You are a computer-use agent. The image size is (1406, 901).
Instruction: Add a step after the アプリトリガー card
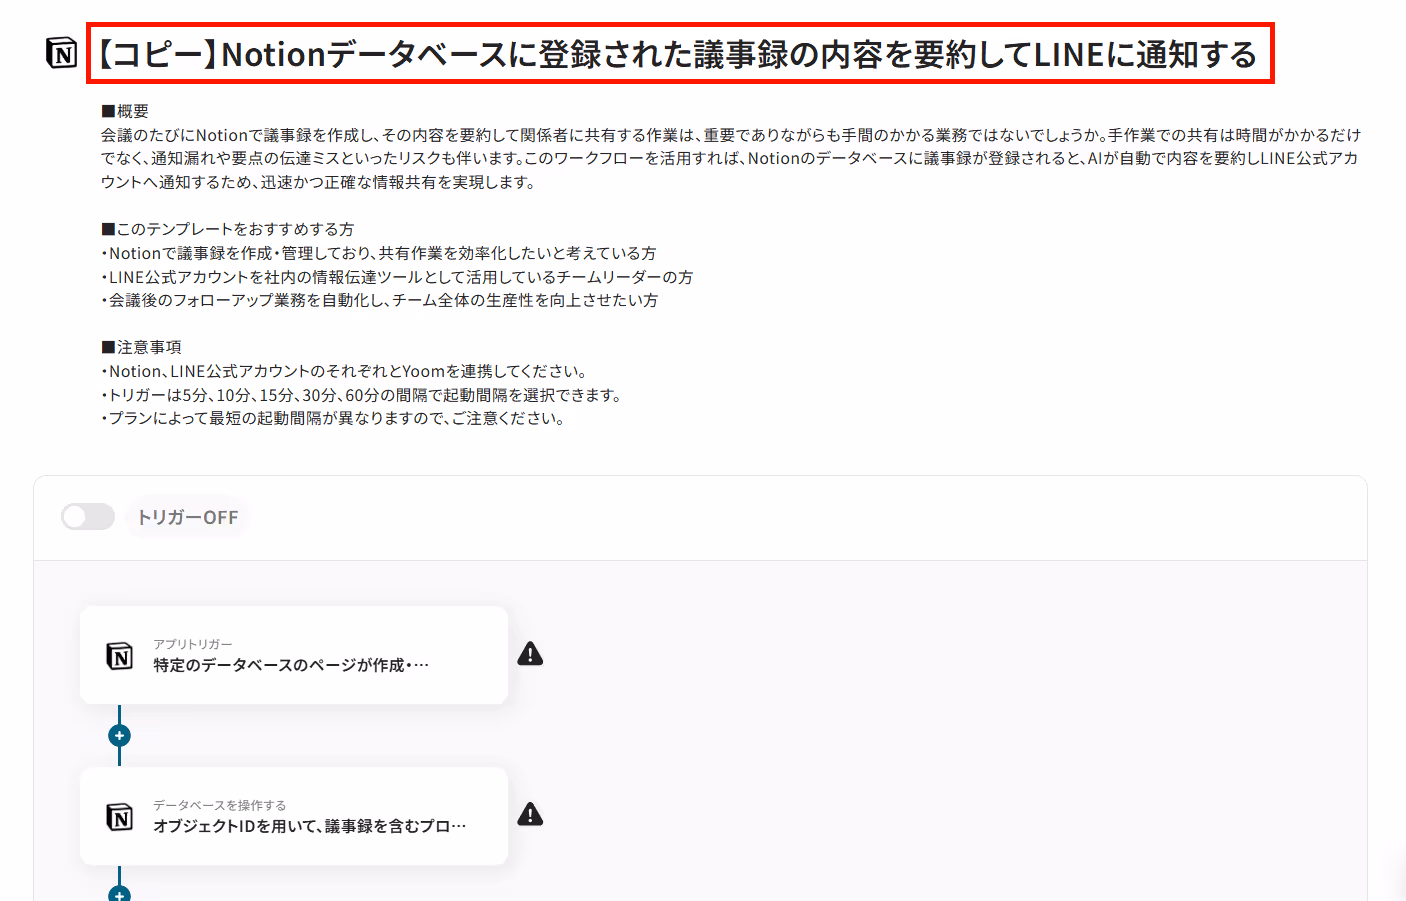coord(119,736)
